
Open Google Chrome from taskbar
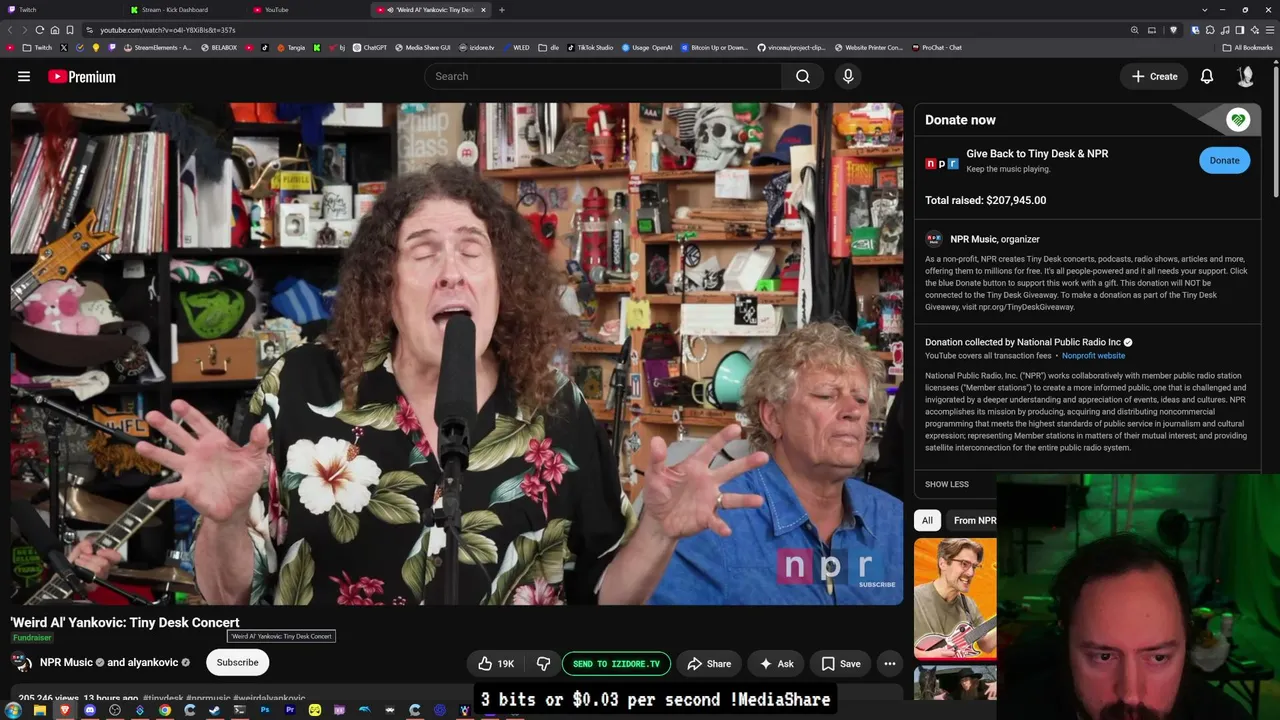tap(165, 710)
